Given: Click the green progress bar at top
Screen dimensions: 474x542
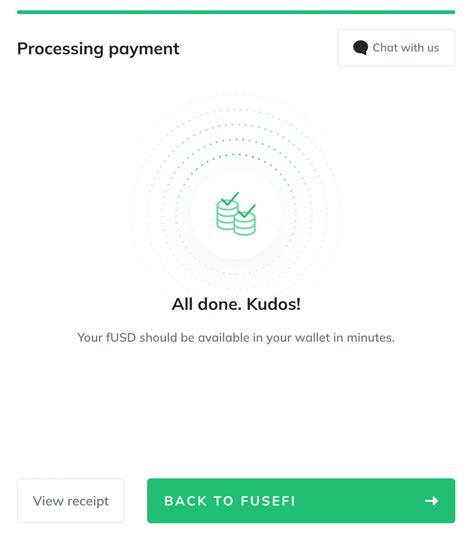Looking at the screenshot, I should (x=236, y=12).
